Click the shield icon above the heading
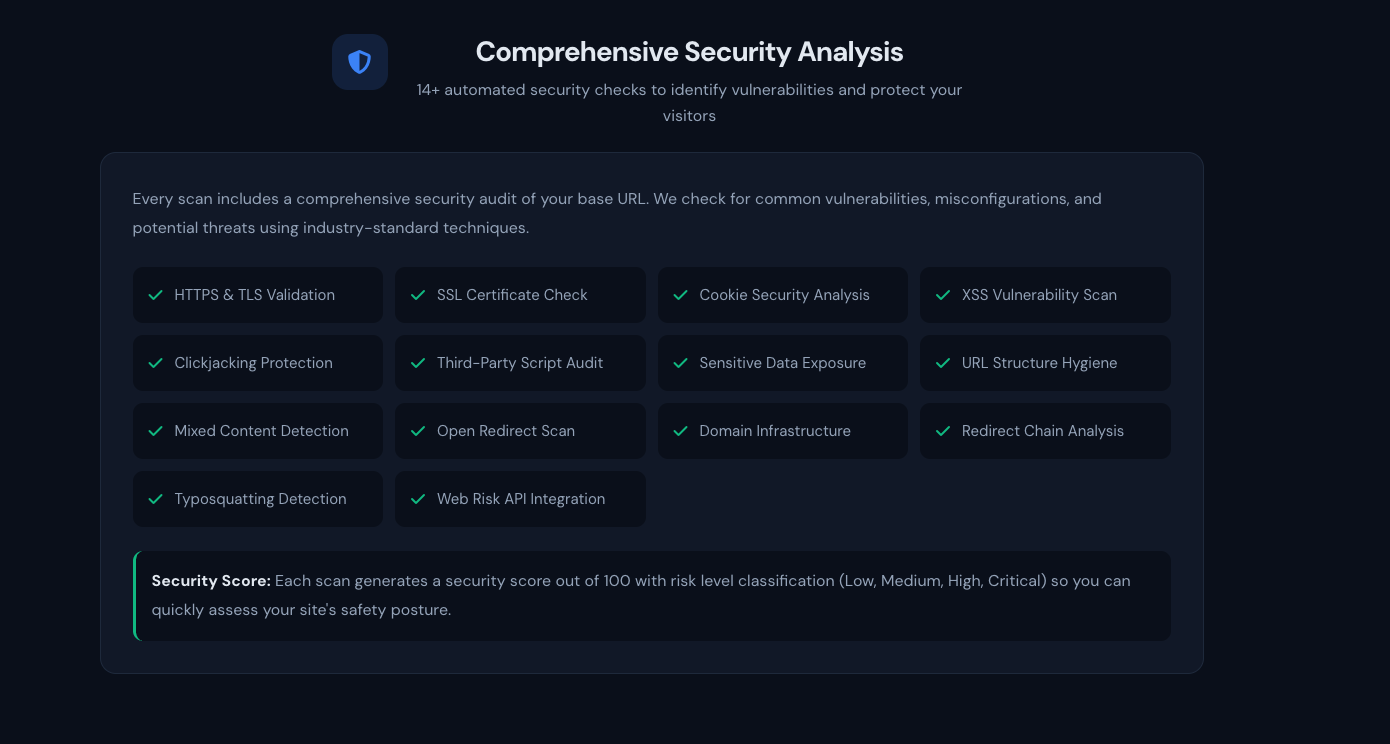 pyautogui.click(x=360, y=61)
